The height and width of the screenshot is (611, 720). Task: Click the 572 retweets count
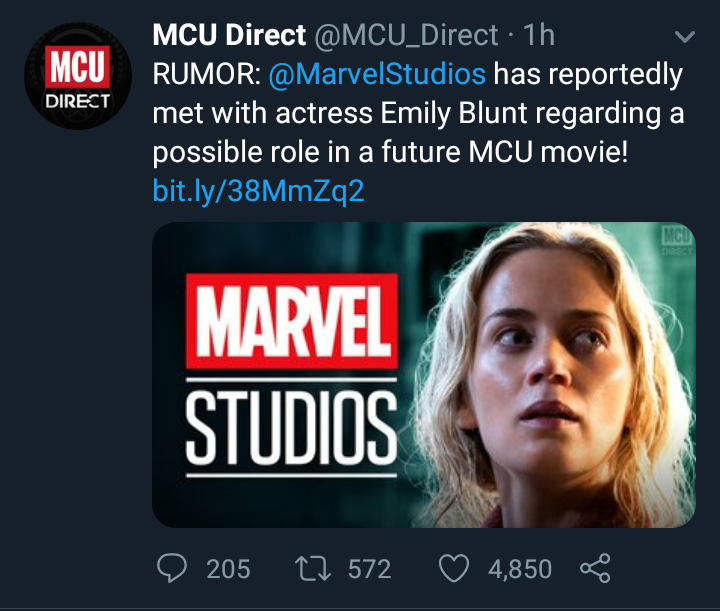369,569
